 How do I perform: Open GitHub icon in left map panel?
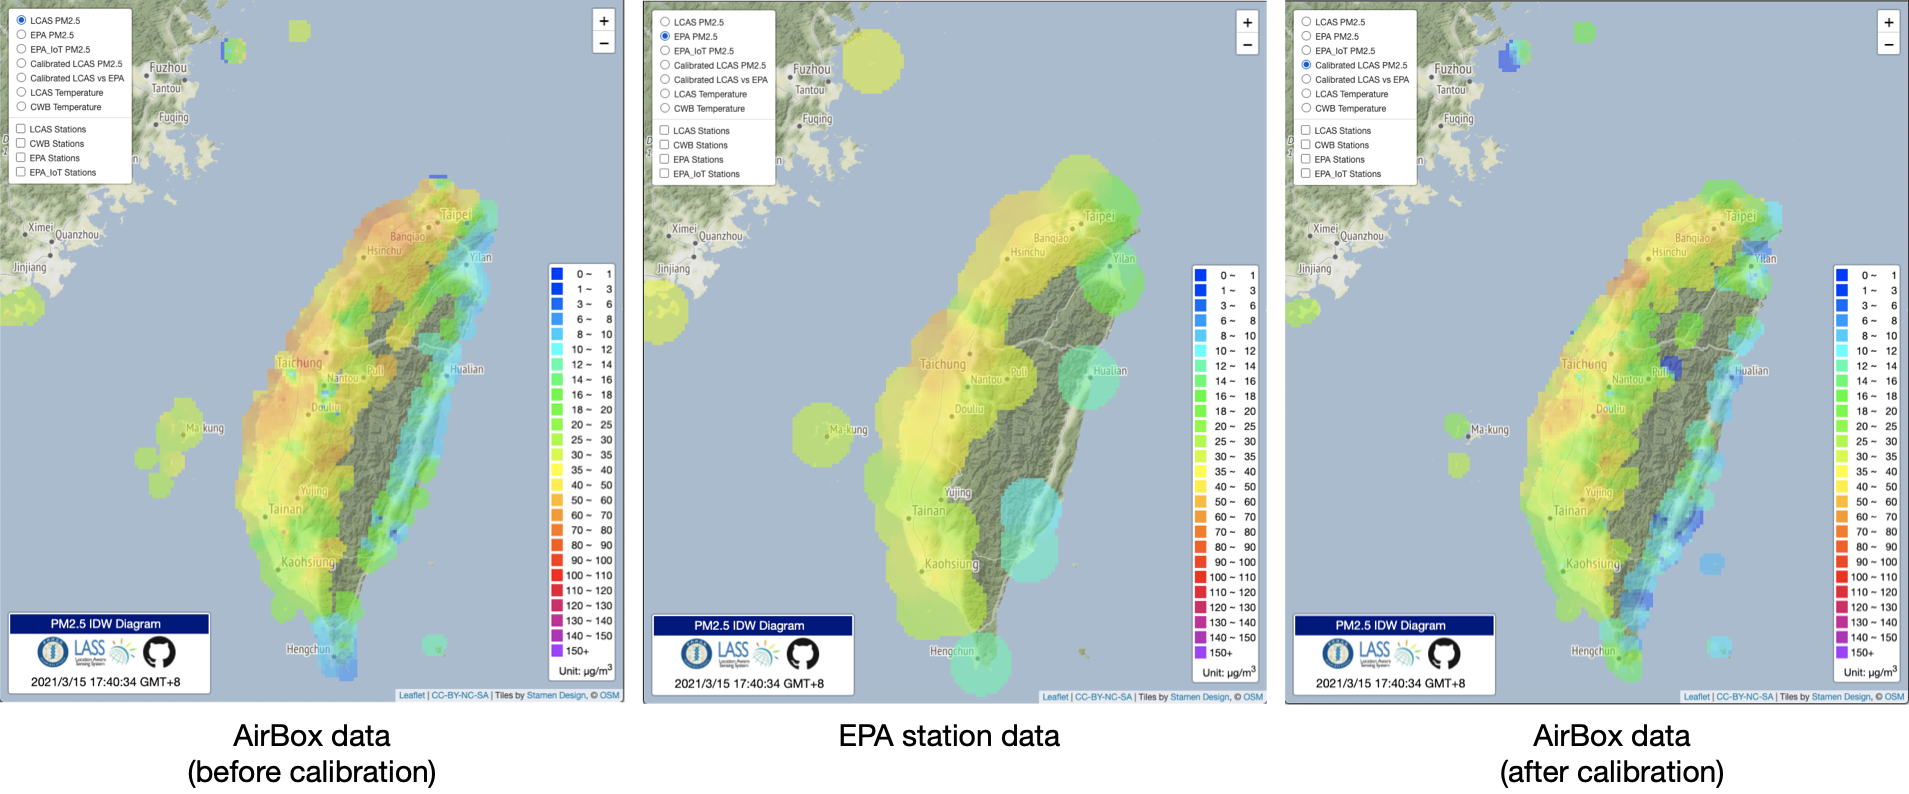[x=159, y=653]
